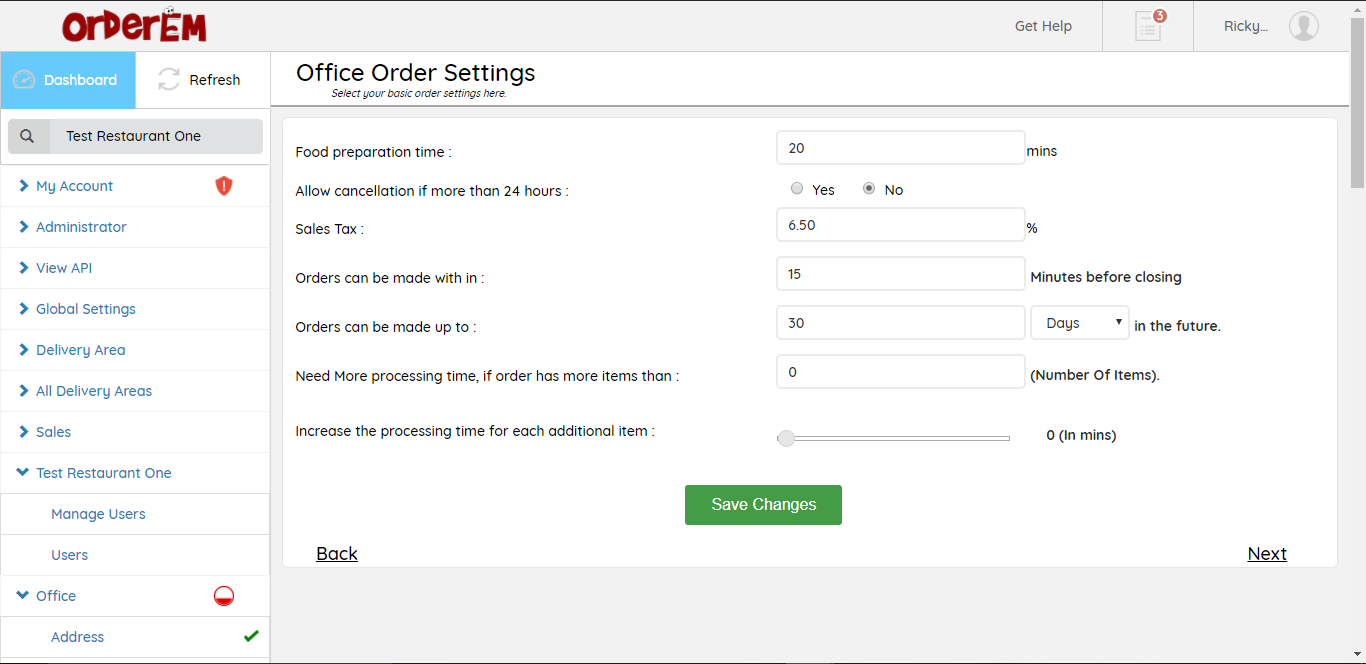
Task: Open the notifications list icon with badge
Action: (1148, 26)
